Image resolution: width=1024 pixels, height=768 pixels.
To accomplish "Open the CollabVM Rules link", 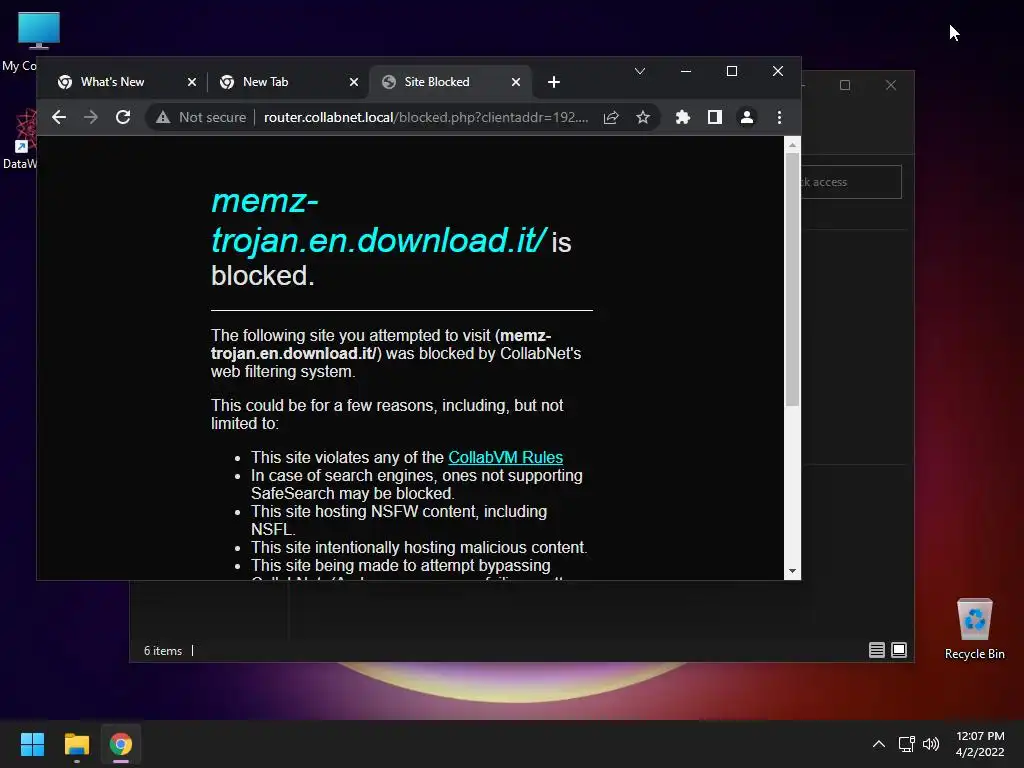I will click(x=505, y=457).
